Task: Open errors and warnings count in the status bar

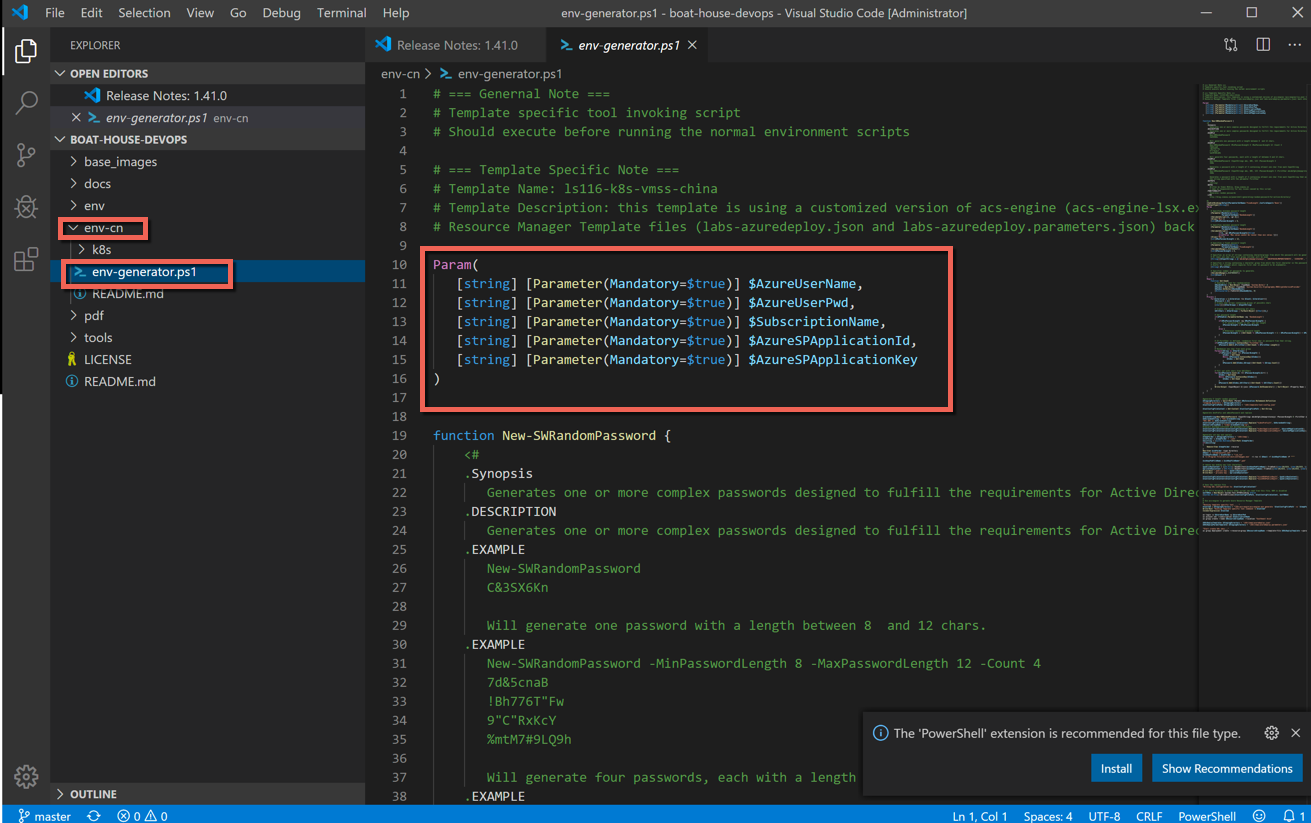Action: 142,815
